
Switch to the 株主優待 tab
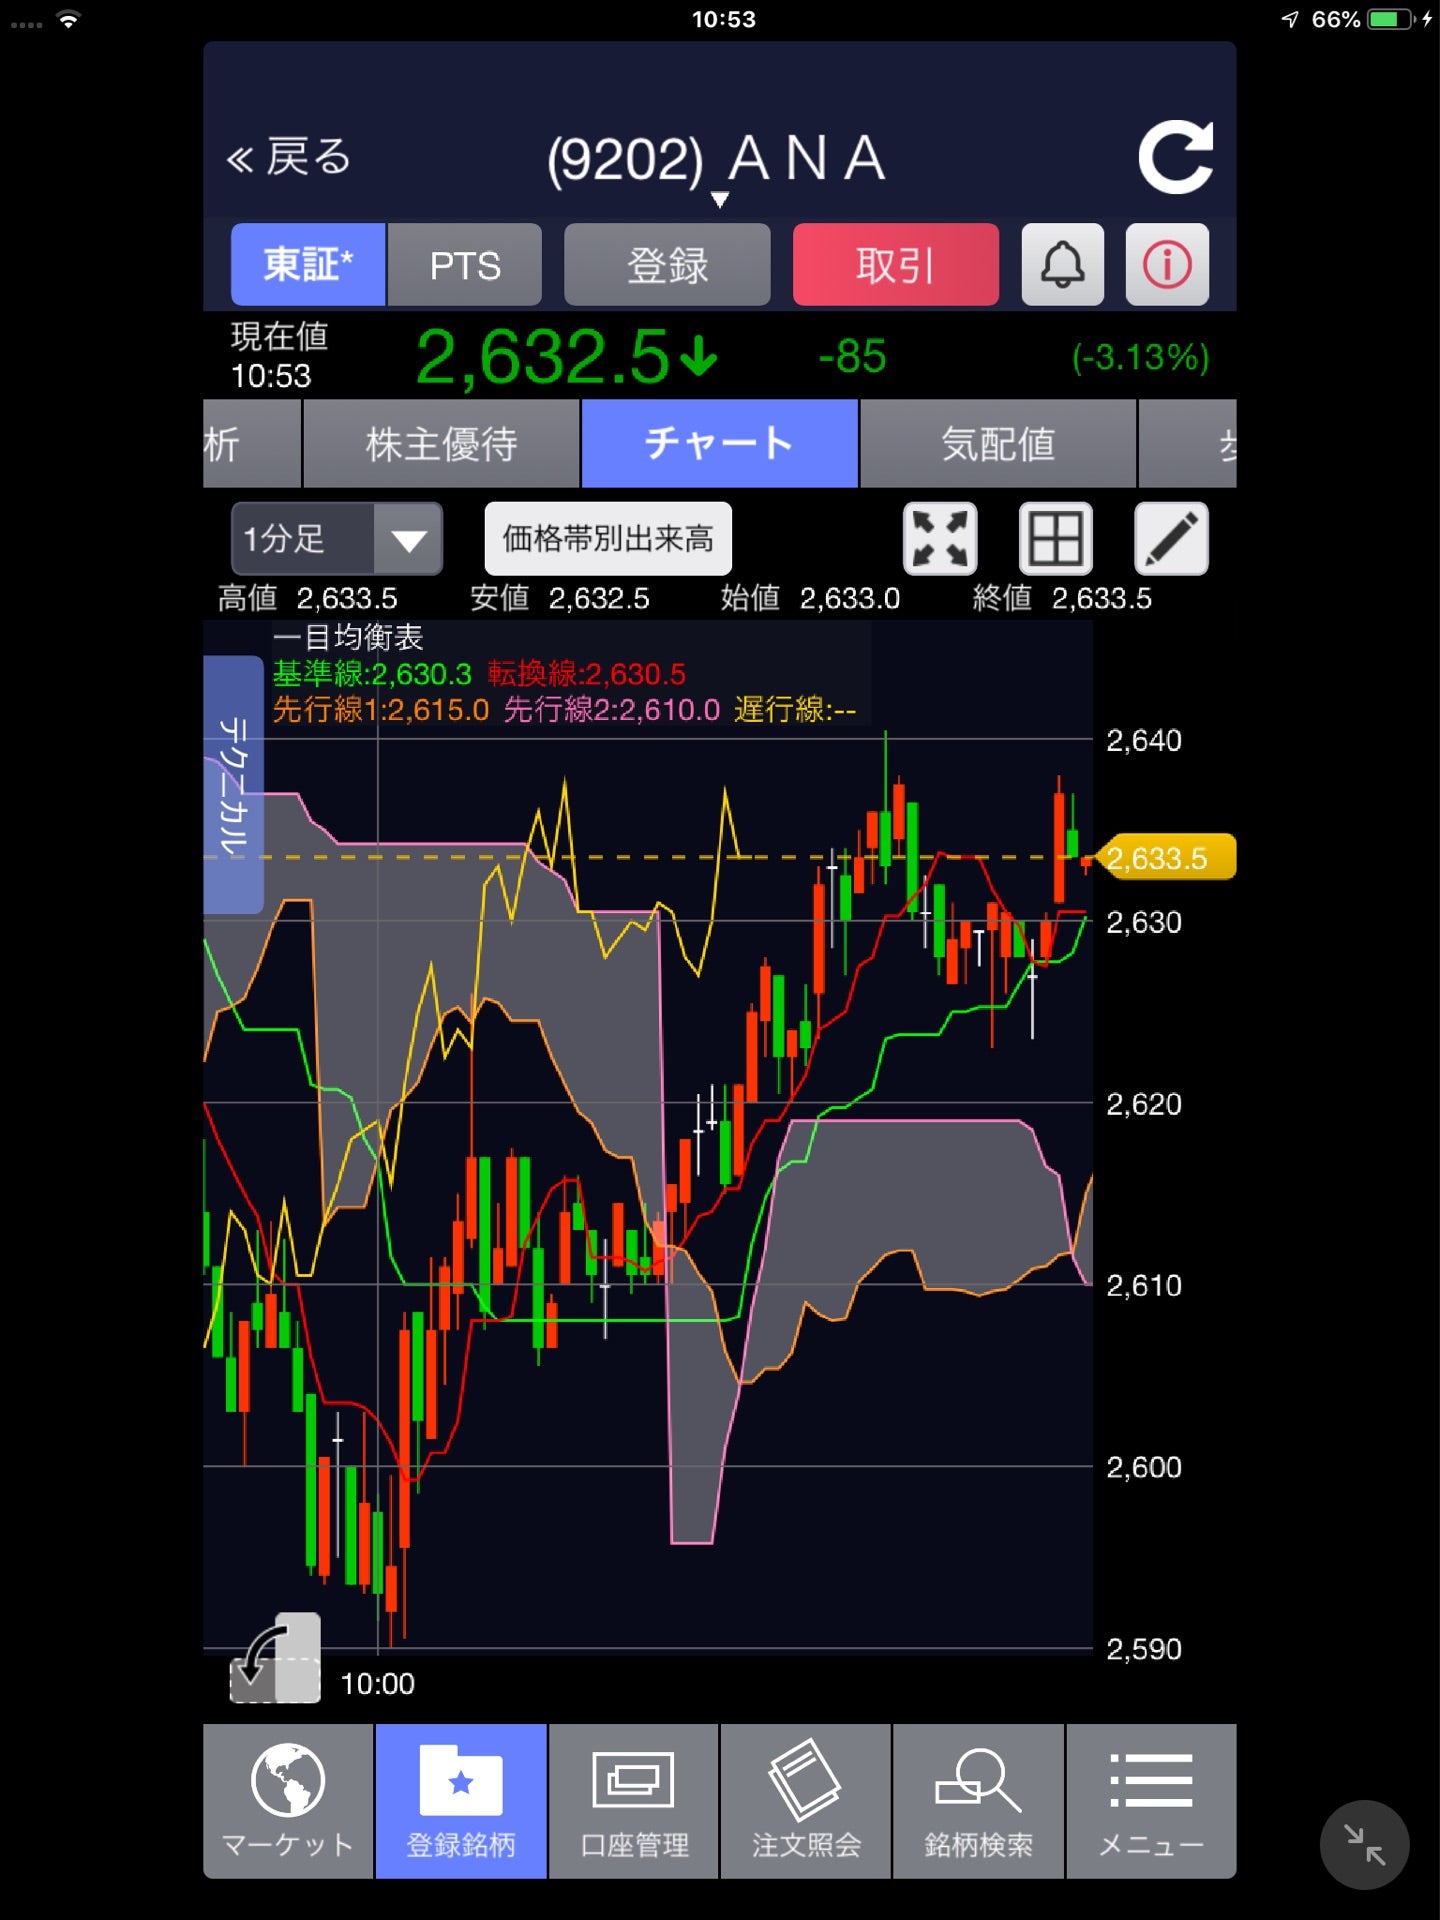[x=441, y=444]
